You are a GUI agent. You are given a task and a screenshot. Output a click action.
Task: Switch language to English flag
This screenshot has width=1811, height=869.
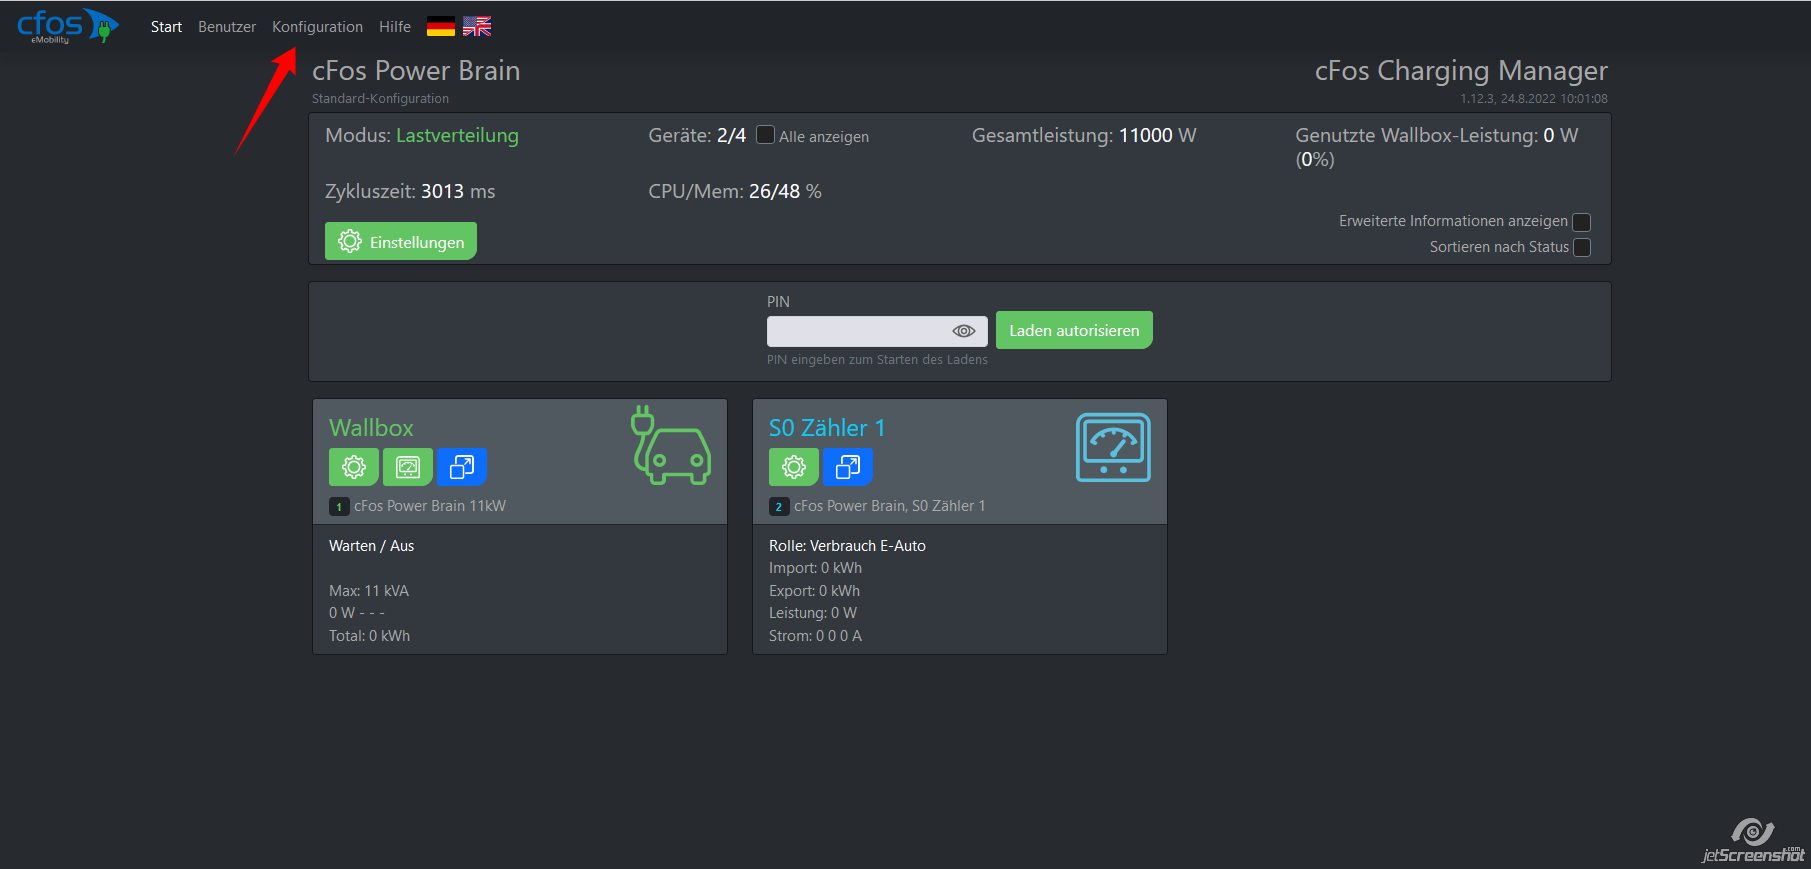point(477,27)
